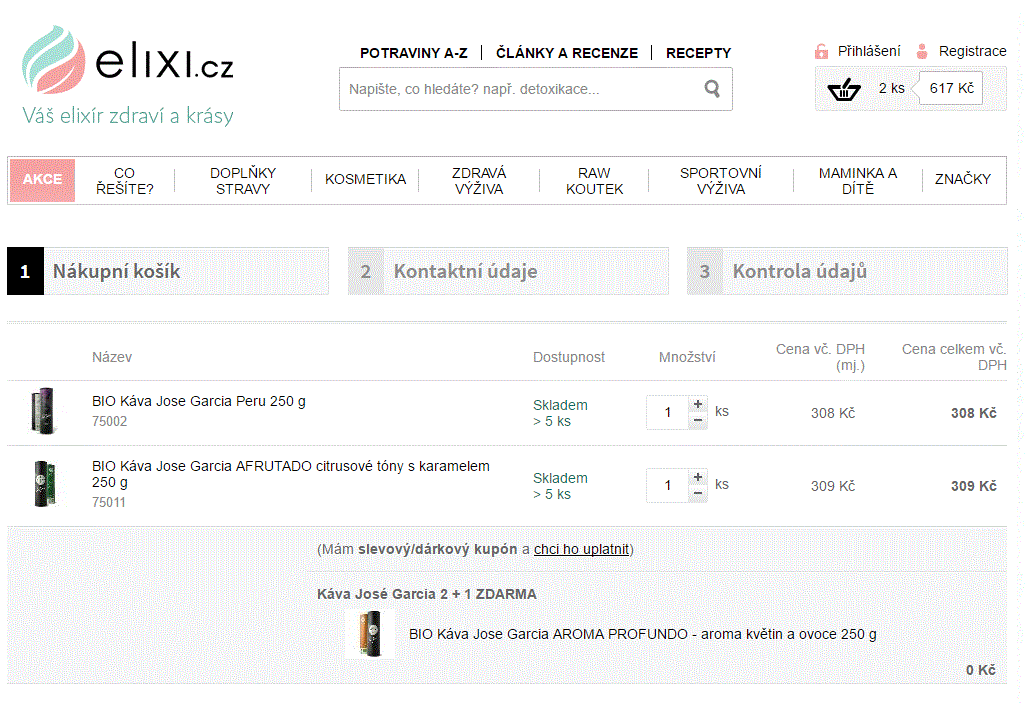The width and height of the screenshot is (1025, 703).
Task: Click the shopping basket icon
Action: [844, 89]
